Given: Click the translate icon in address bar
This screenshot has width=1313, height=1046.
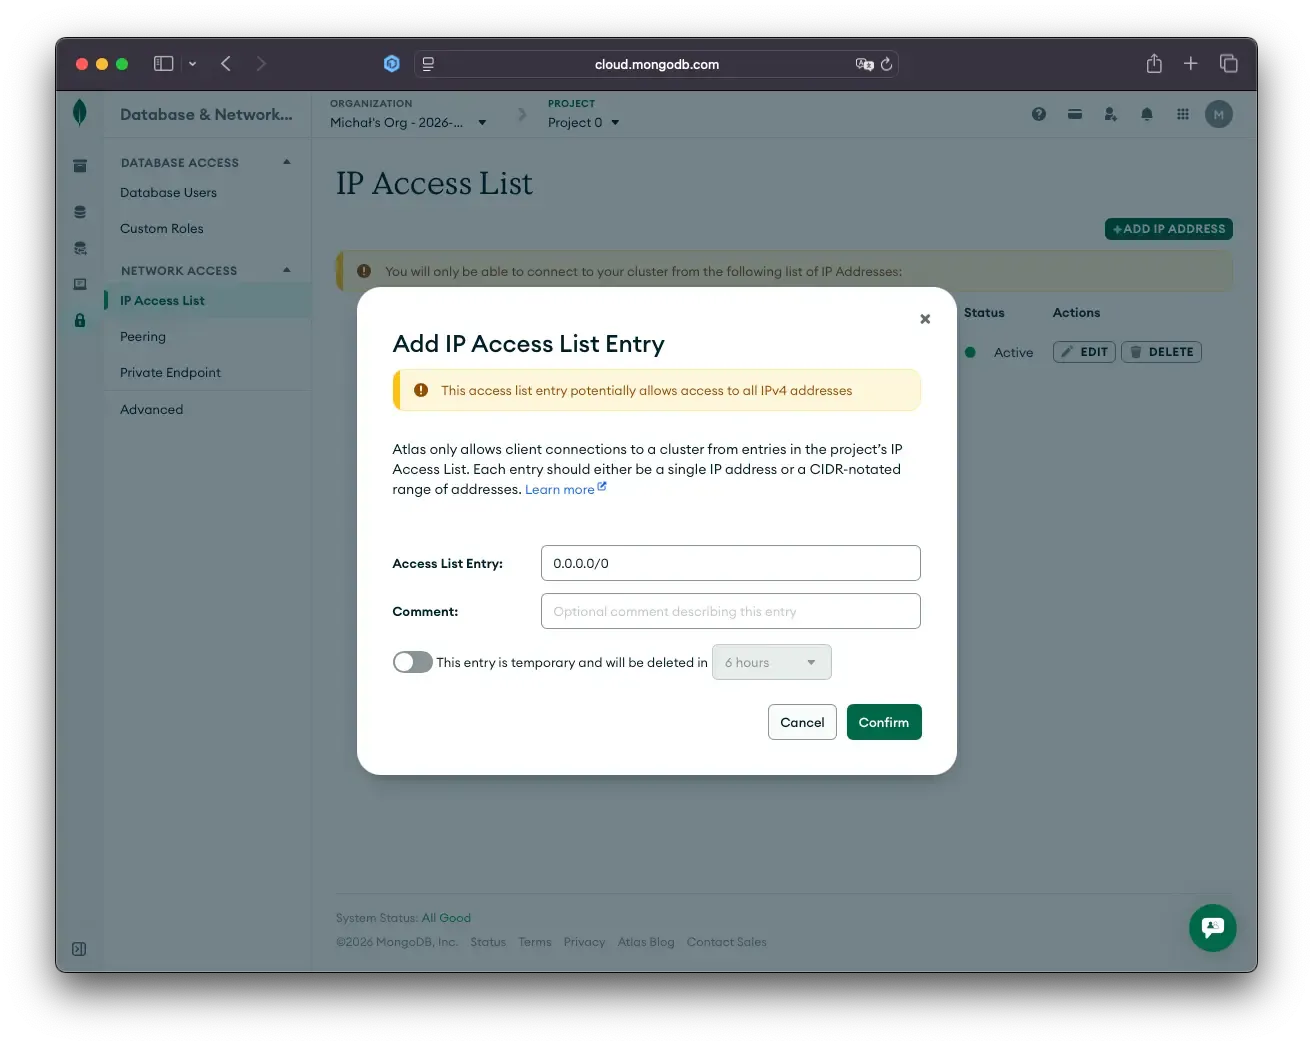Looking at the screenshot, I should click(x=864, y=64).
